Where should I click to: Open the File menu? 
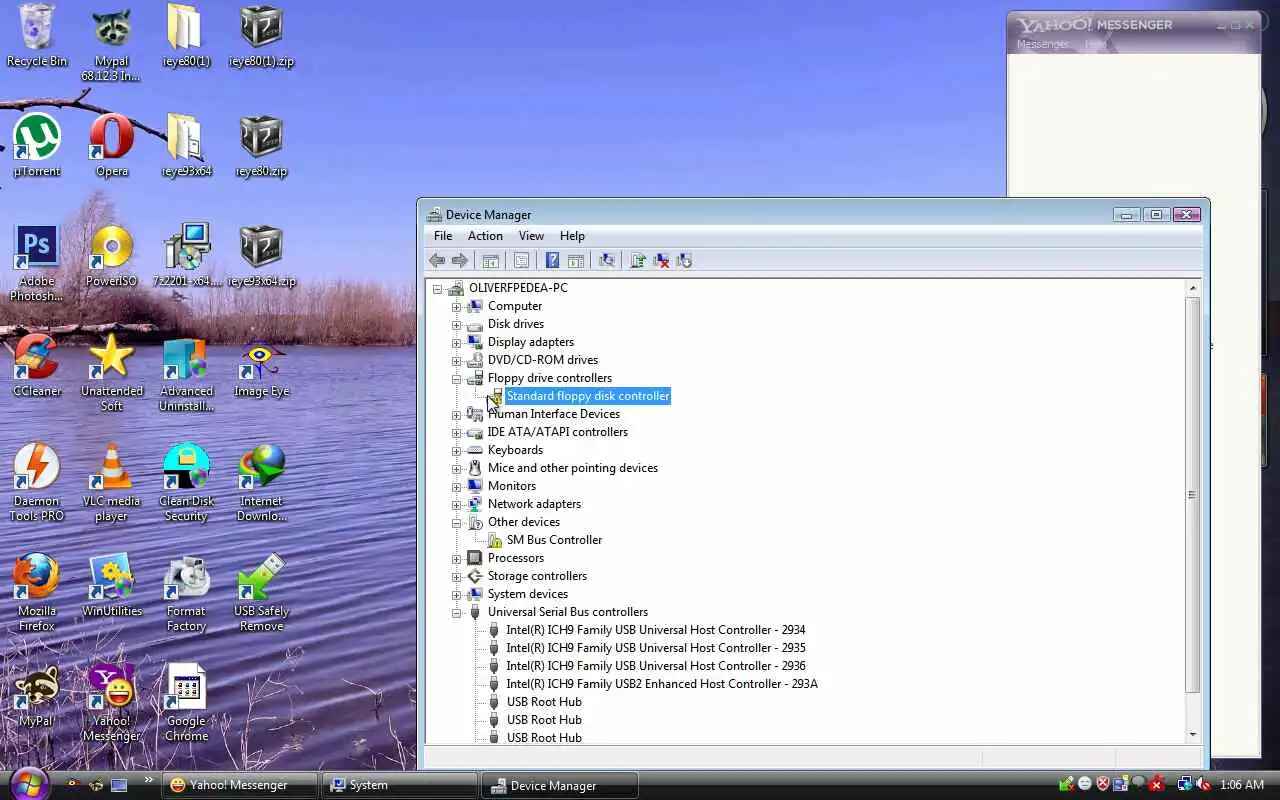(x=443, y=236)
